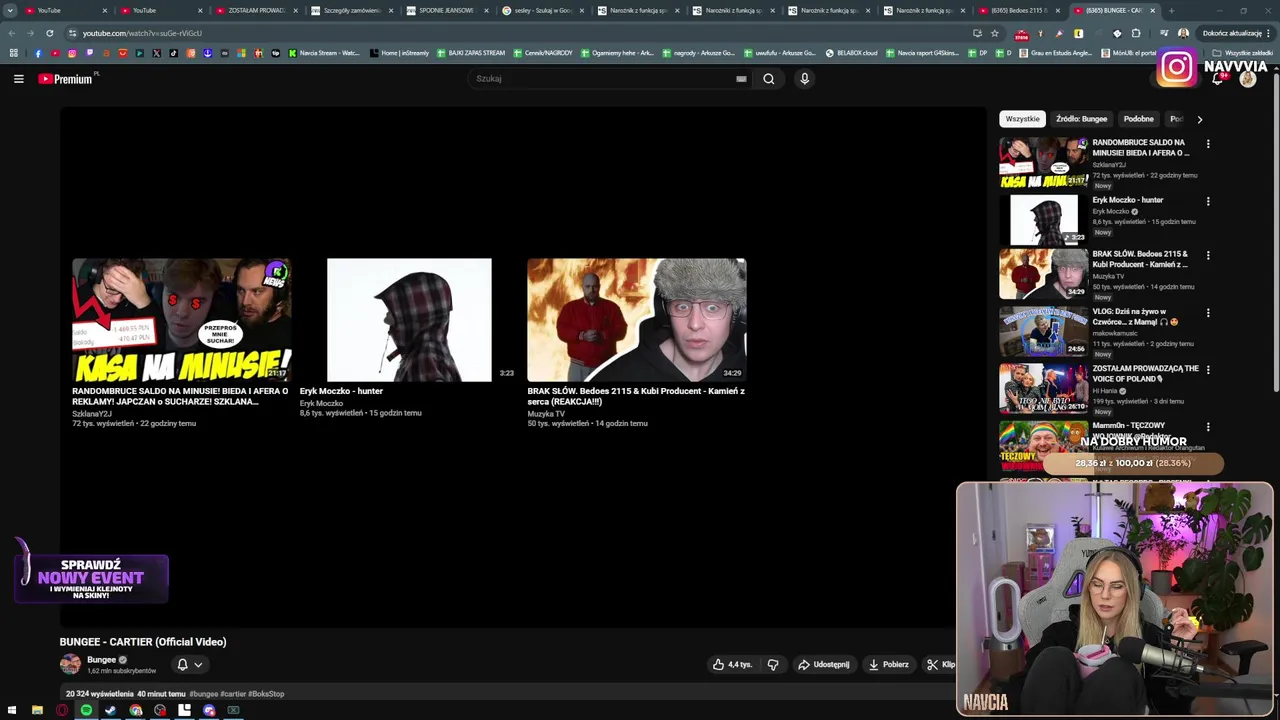Open a new browser tab
This screenshot has height=720, width=1280.
pyautogui.click(x=1171, y=10)
